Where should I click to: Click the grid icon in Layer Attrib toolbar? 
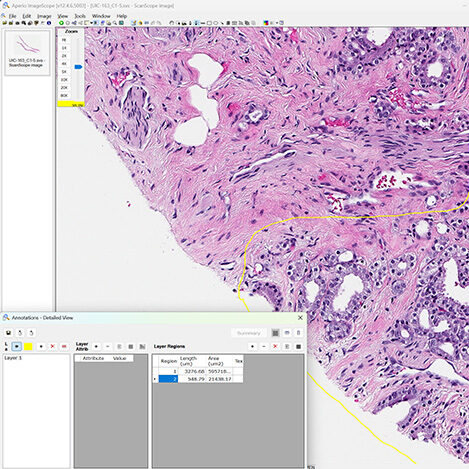click(x=131, y=347)
